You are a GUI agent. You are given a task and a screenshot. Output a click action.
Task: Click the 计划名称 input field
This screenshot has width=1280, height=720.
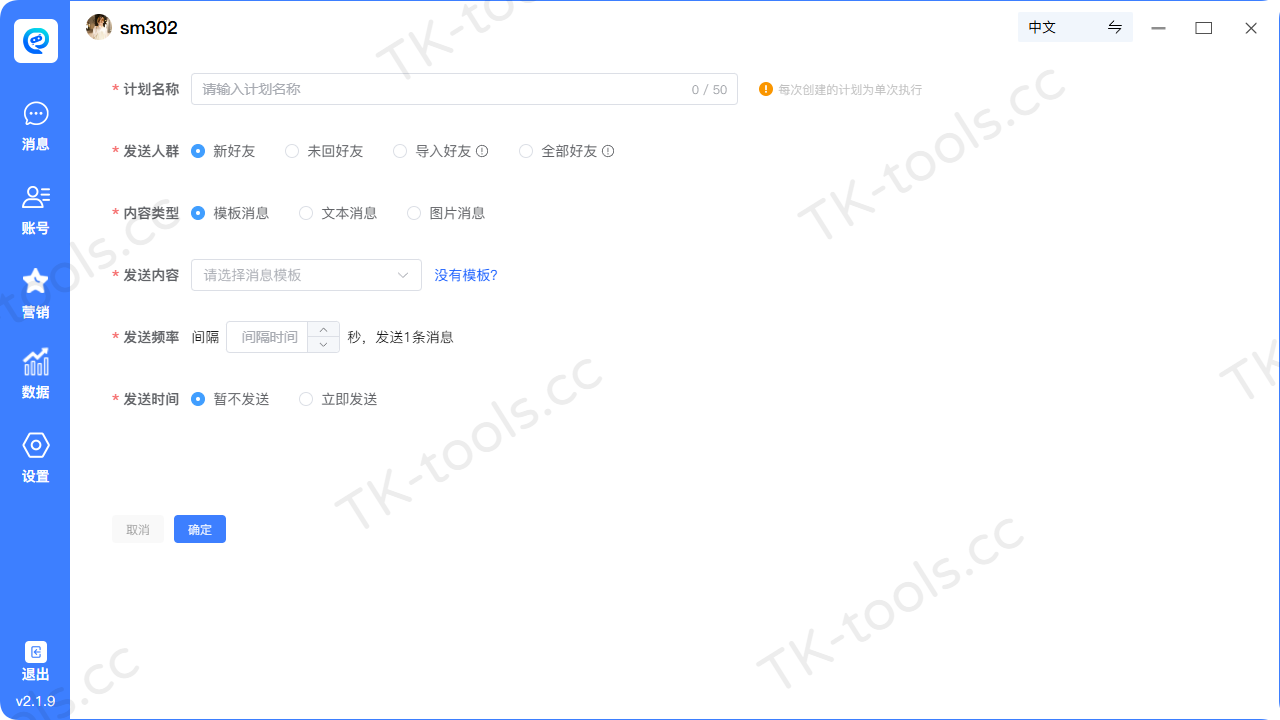coord(464,89)
